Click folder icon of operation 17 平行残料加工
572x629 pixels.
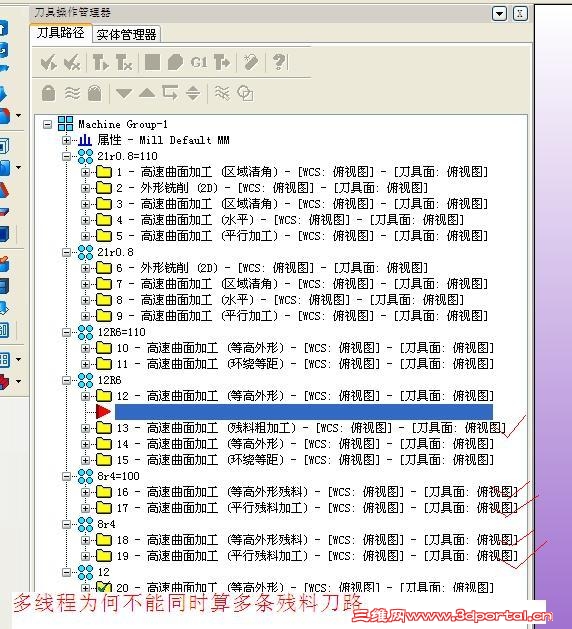click(x=104, y=508)
